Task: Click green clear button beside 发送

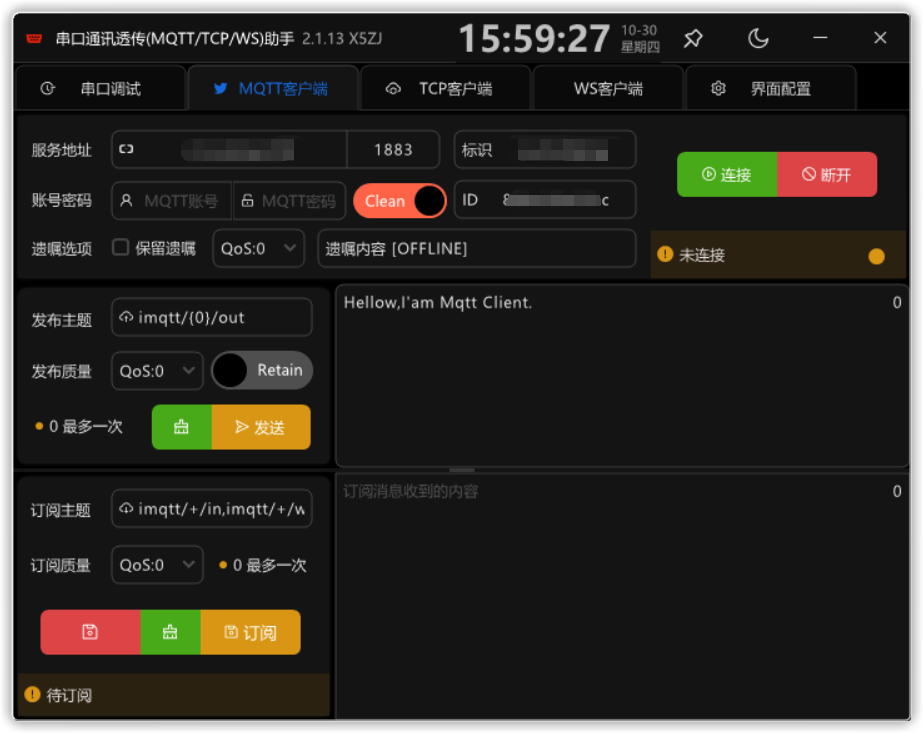Action: point(181,427)
